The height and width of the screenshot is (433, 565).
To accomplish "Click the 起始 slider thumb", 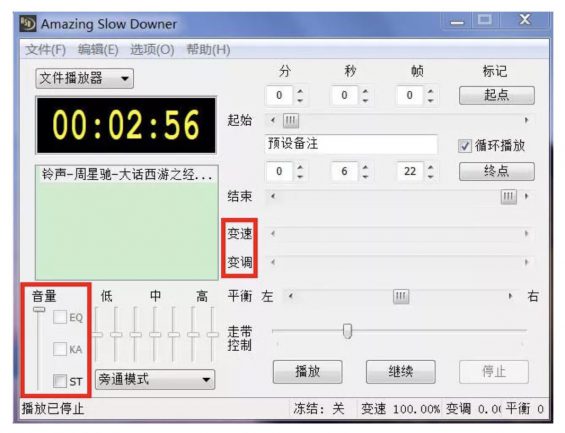I will click(290, 121).
